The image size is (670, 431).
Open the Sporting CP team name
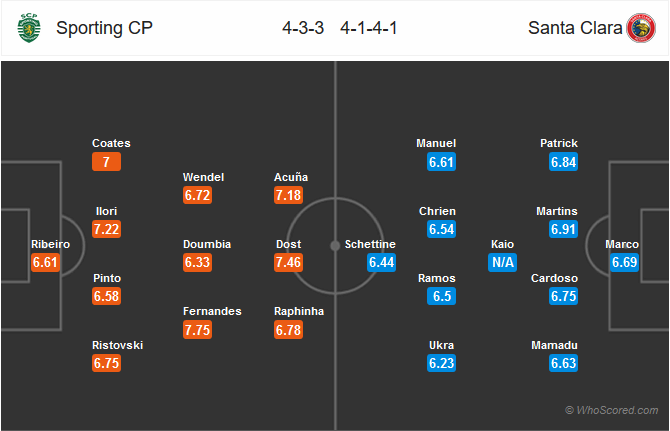[104, 28]
